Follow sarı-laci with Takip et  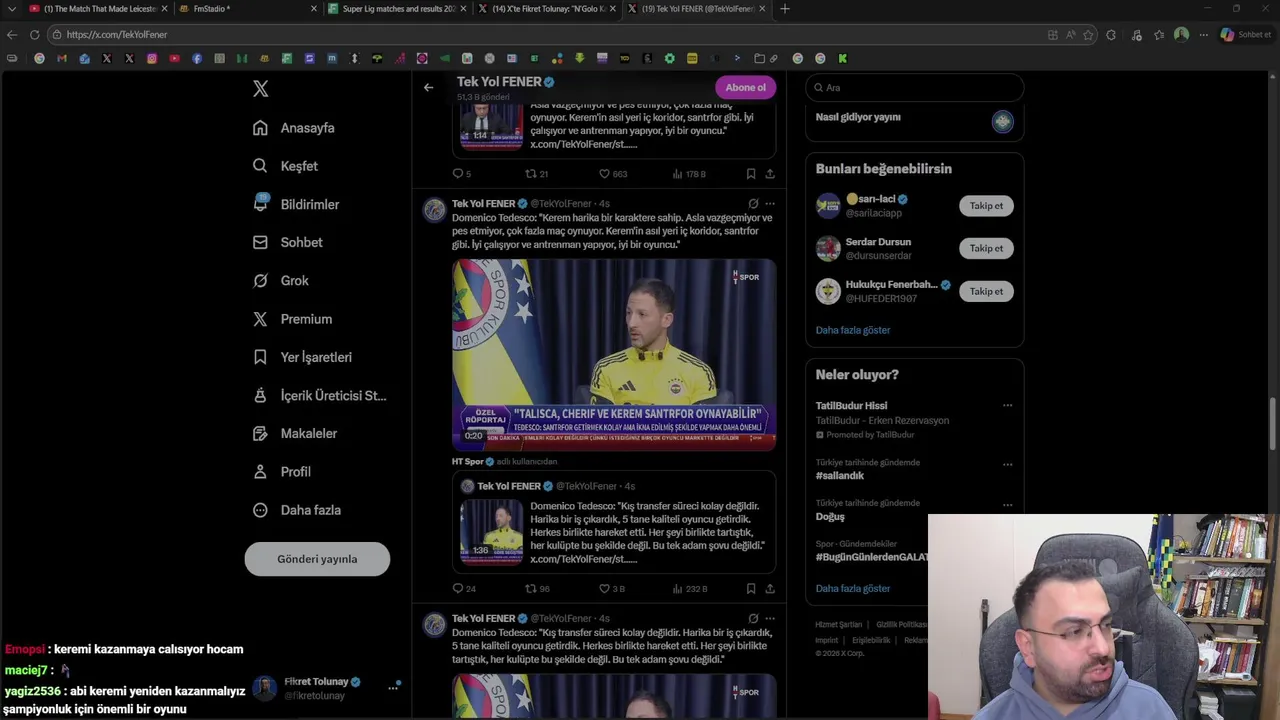pos(986,206)
